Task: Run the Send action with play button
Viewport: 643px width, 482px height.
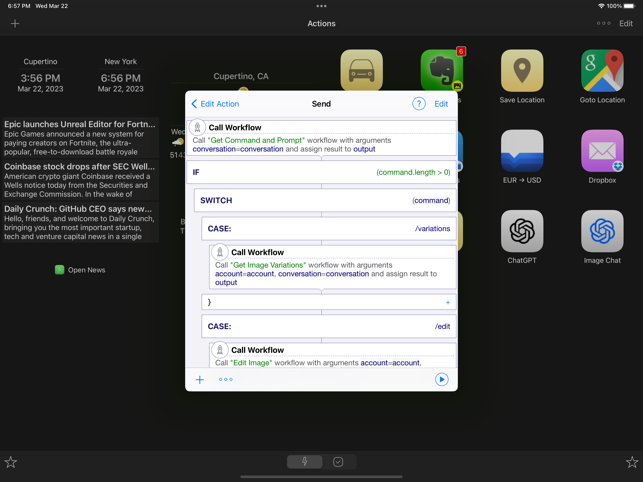Action: 441,379
